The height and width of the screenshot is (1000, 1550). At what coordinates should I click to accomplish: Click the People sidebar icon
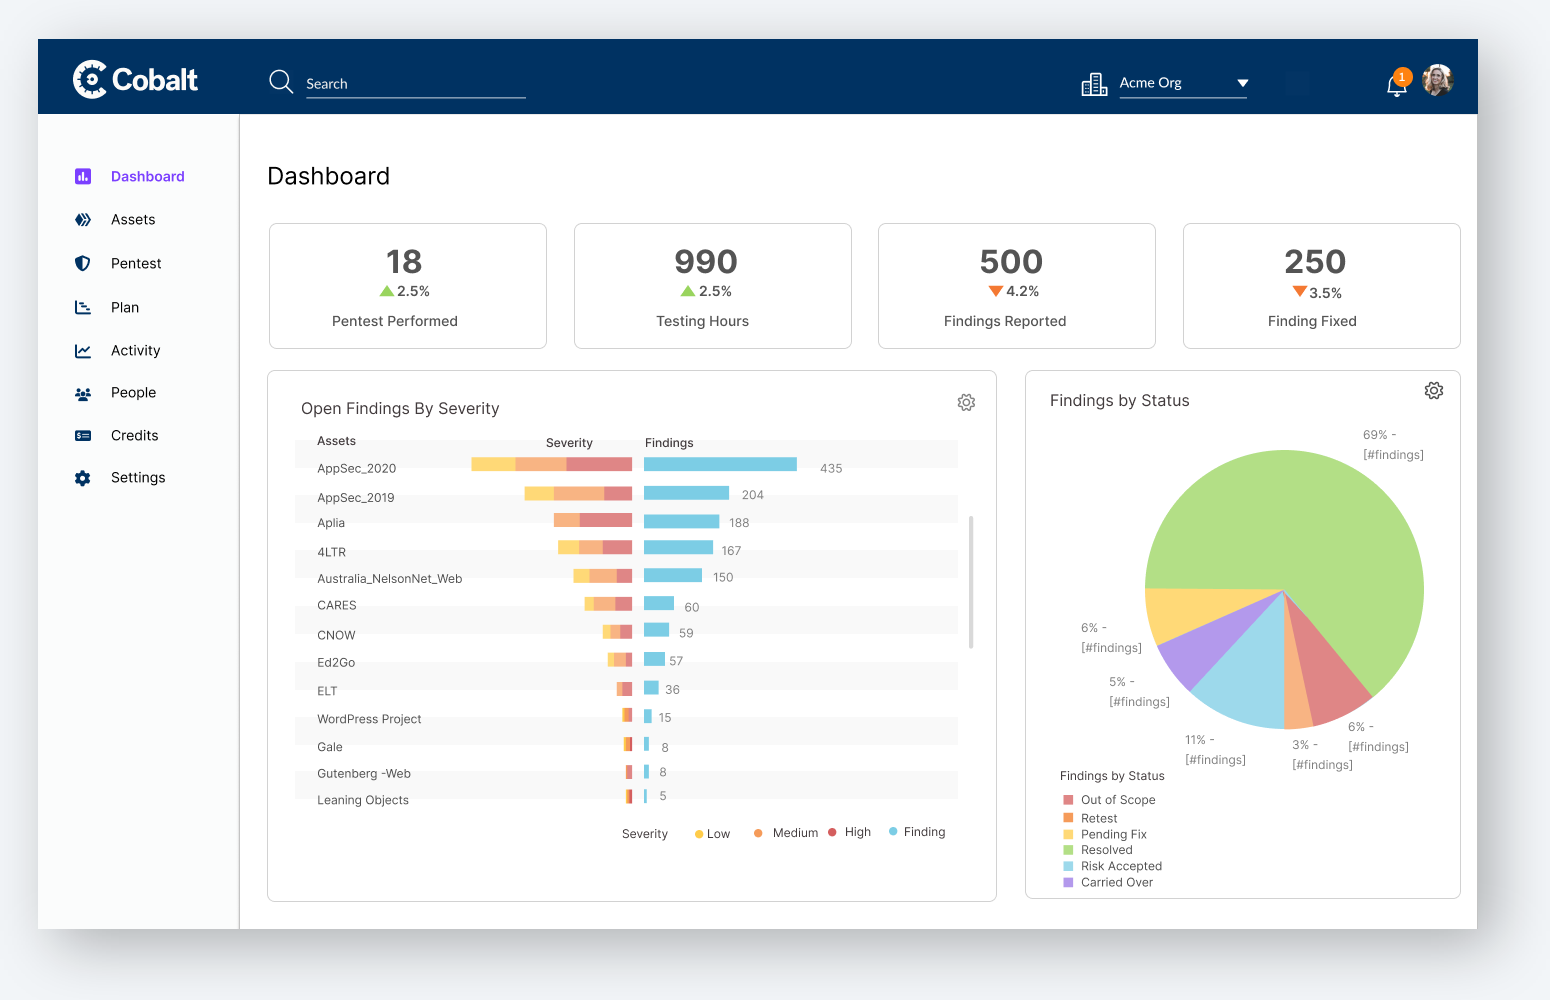tap(83, 394)
